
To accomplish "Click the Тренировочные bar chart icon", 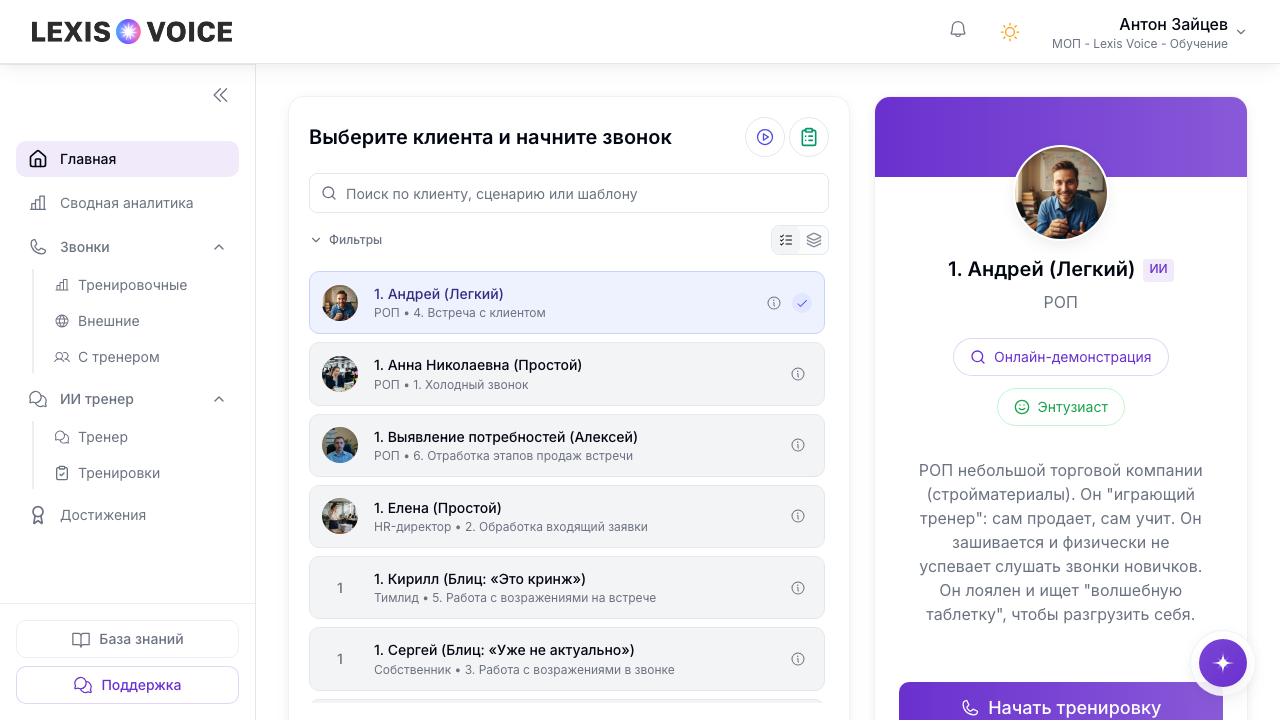I will [62, 285].
